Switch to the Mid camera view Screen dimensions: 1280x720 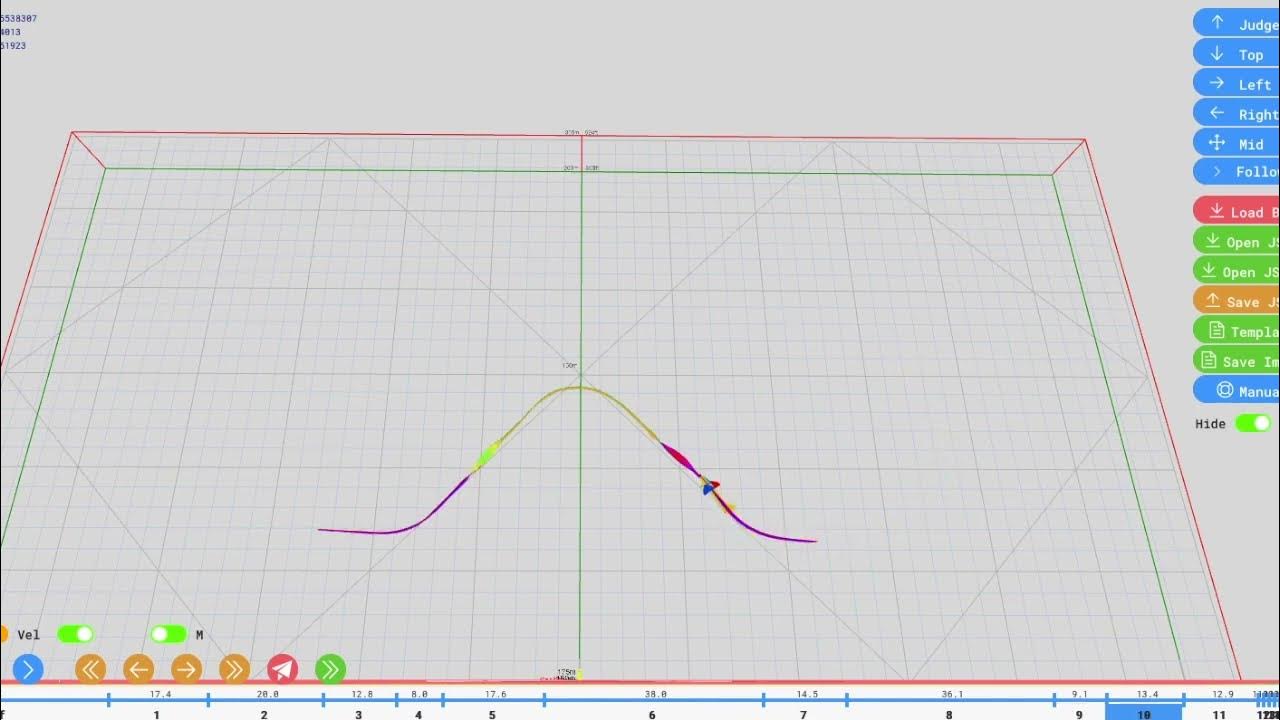(1236, 143)
